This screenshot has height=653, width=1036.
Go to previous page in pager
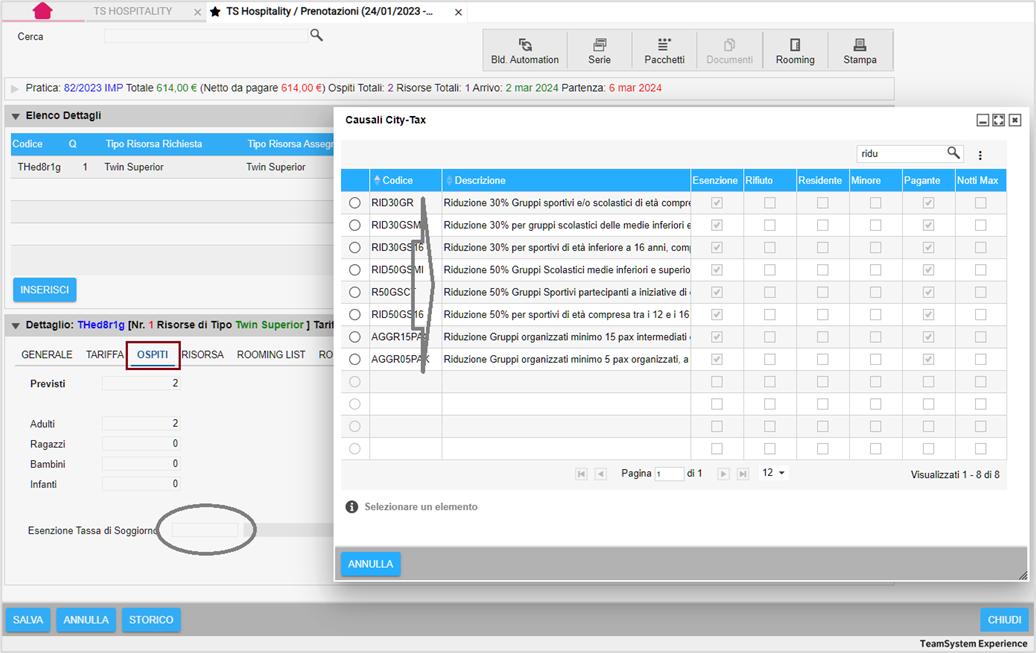click(x=601, y=474)
